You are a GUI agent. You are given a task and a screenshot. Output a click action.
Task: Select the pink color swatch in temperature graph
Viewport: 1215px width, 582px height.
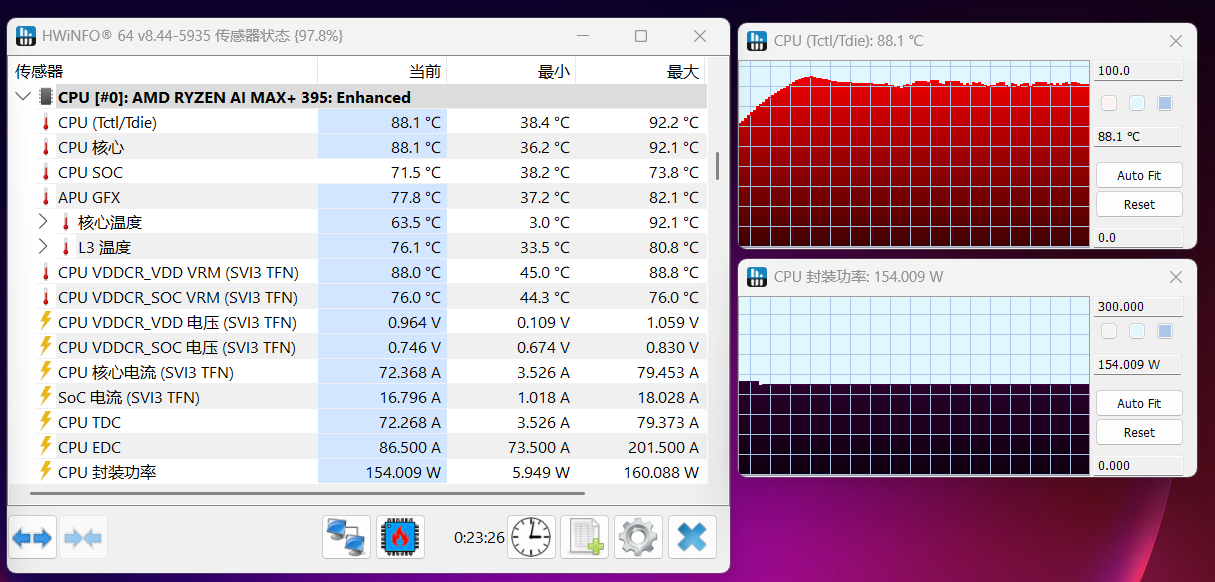(x=1109, y=103)
